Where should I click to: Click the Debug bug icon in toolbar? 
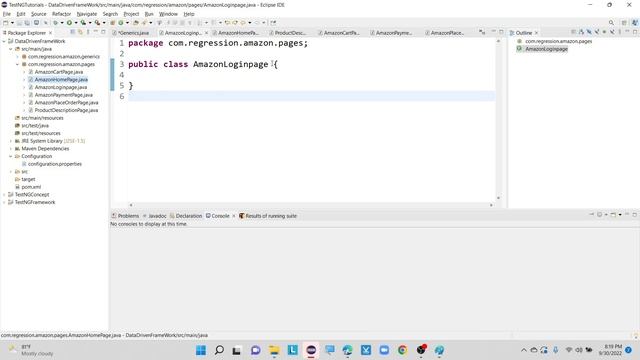tap(56, 23)
